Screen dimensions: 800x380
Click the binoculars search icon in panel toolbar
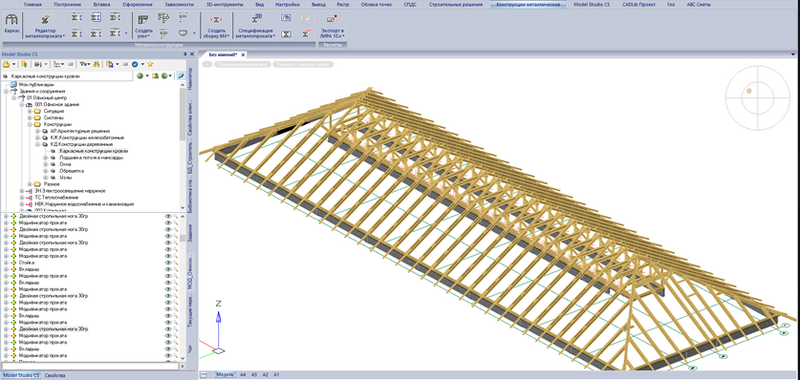point(95,64)
